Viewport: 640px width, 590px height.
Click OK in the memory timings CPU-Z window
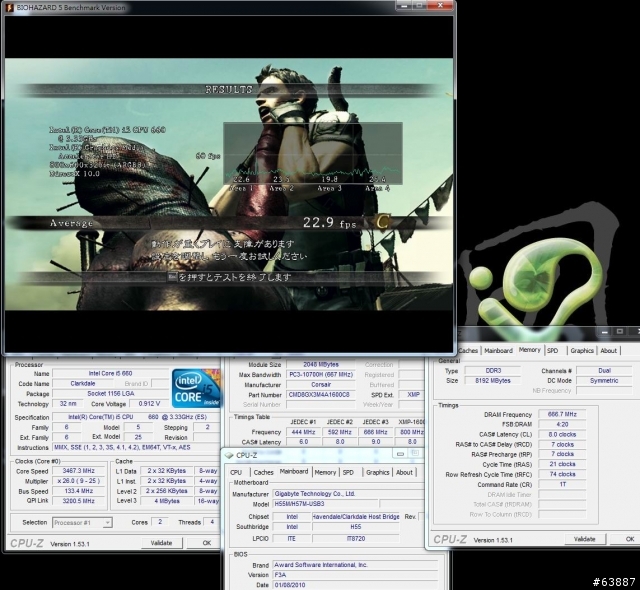coord(630,539)
